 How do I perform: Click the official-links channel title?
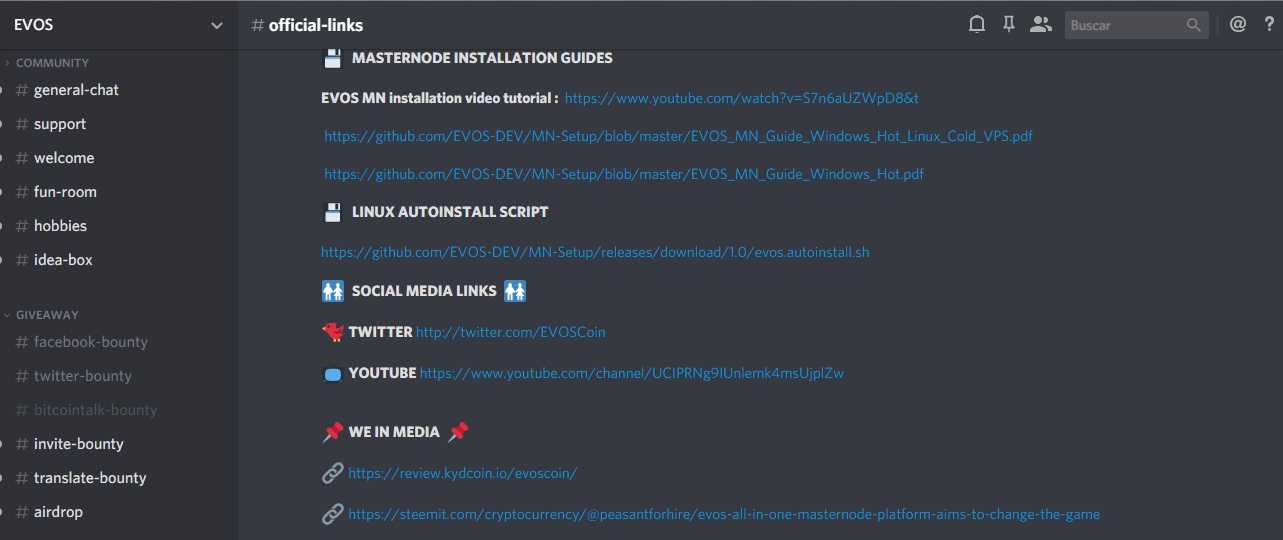point(316,25)
